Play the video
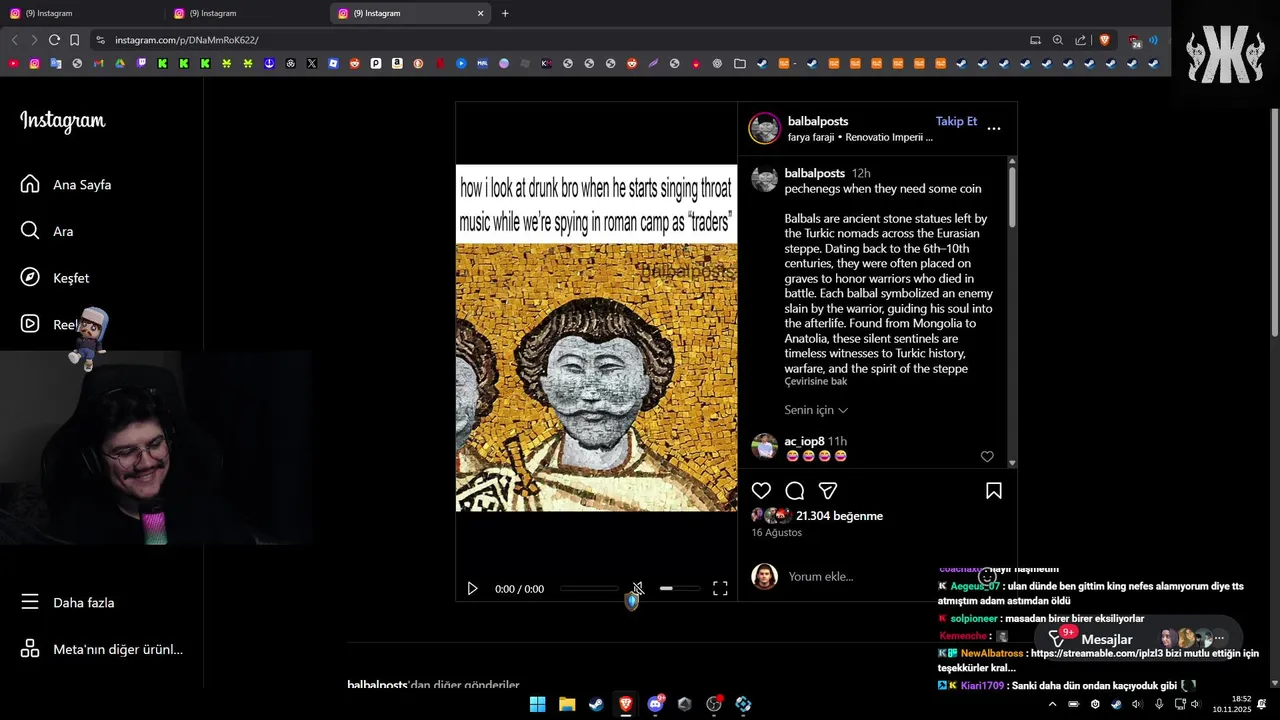 (x=472, y=589)
